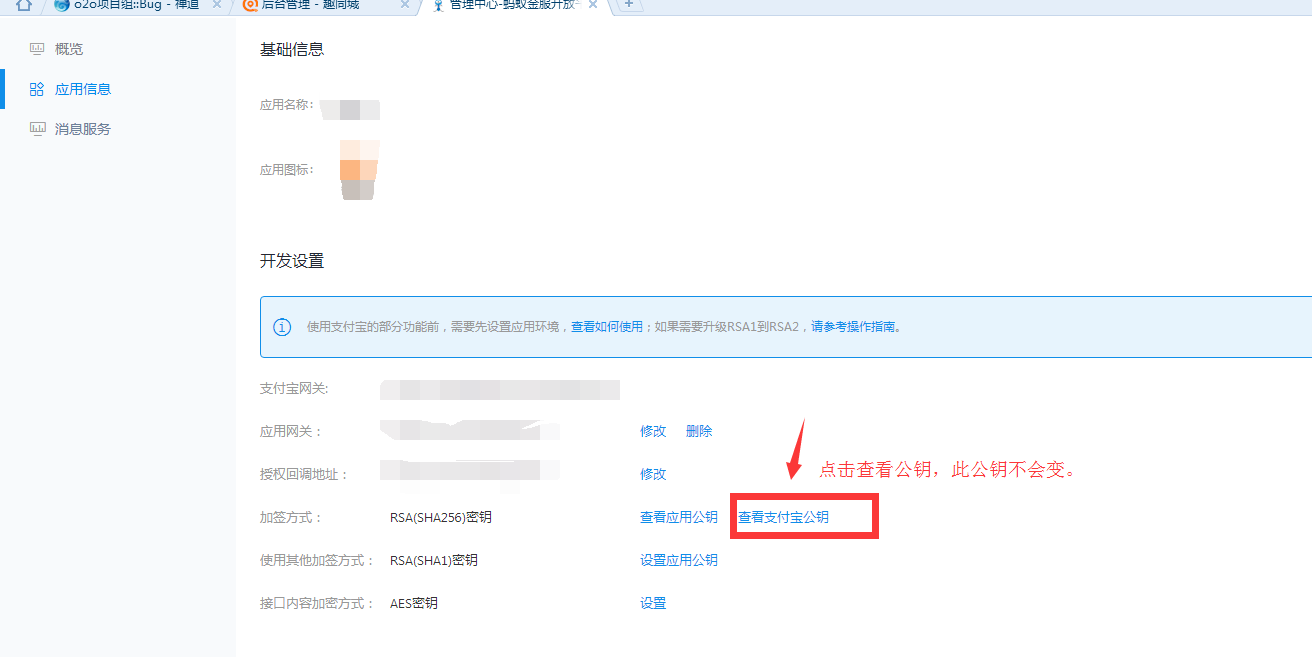Click 修改 next to 应用网关
The width and height of the screenshot is (1312, 657).
click(652, 431)
